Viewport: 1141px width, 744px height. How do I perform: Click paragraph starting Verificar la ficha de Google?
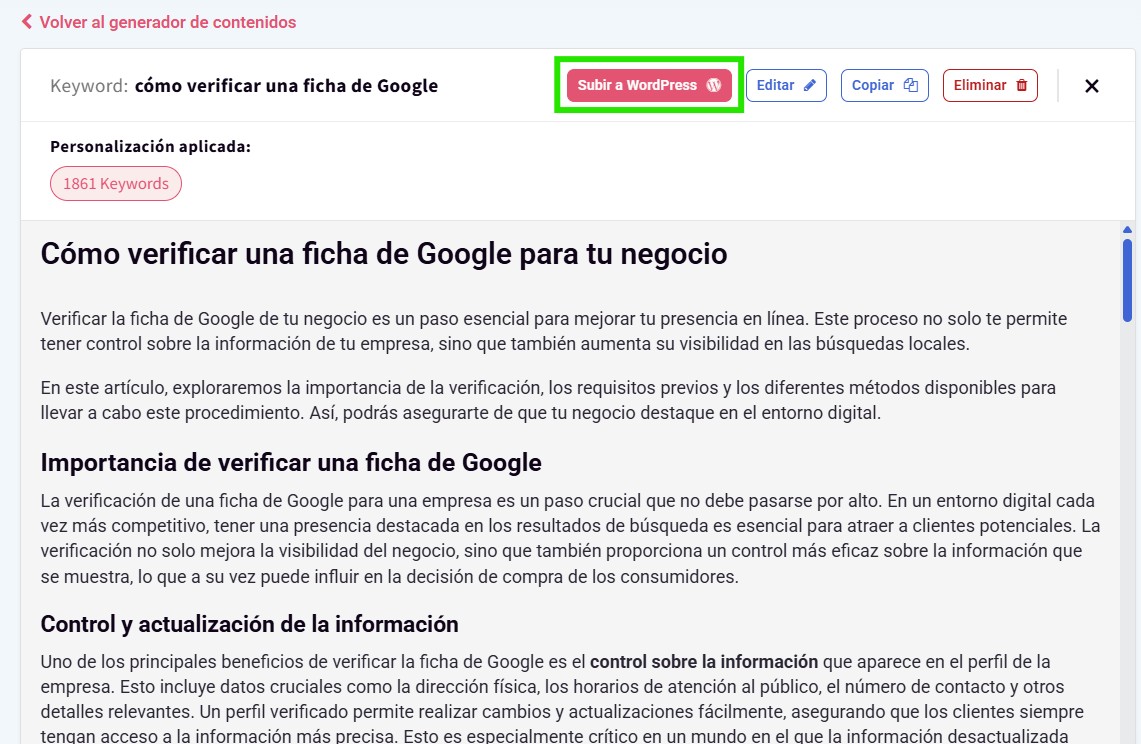[x=554, y=331]
